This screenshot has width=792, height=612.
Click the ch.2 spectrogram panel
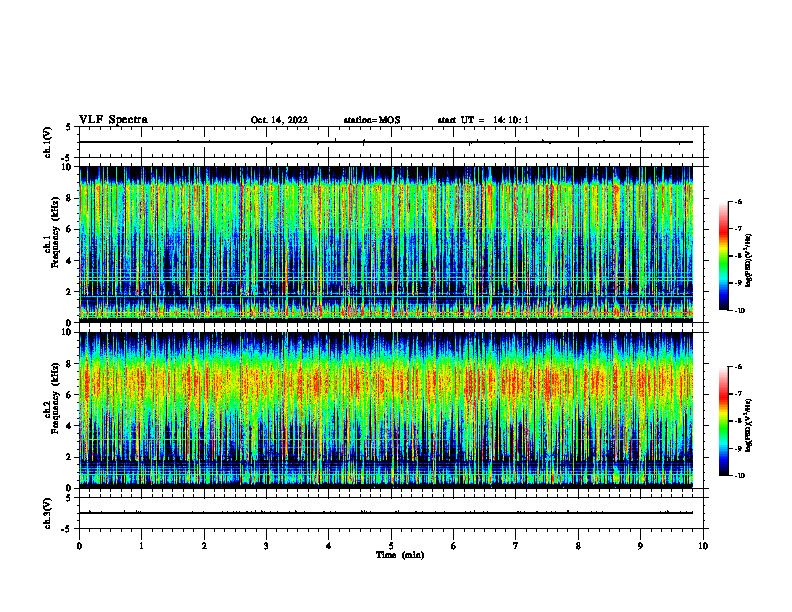(386, 410)
